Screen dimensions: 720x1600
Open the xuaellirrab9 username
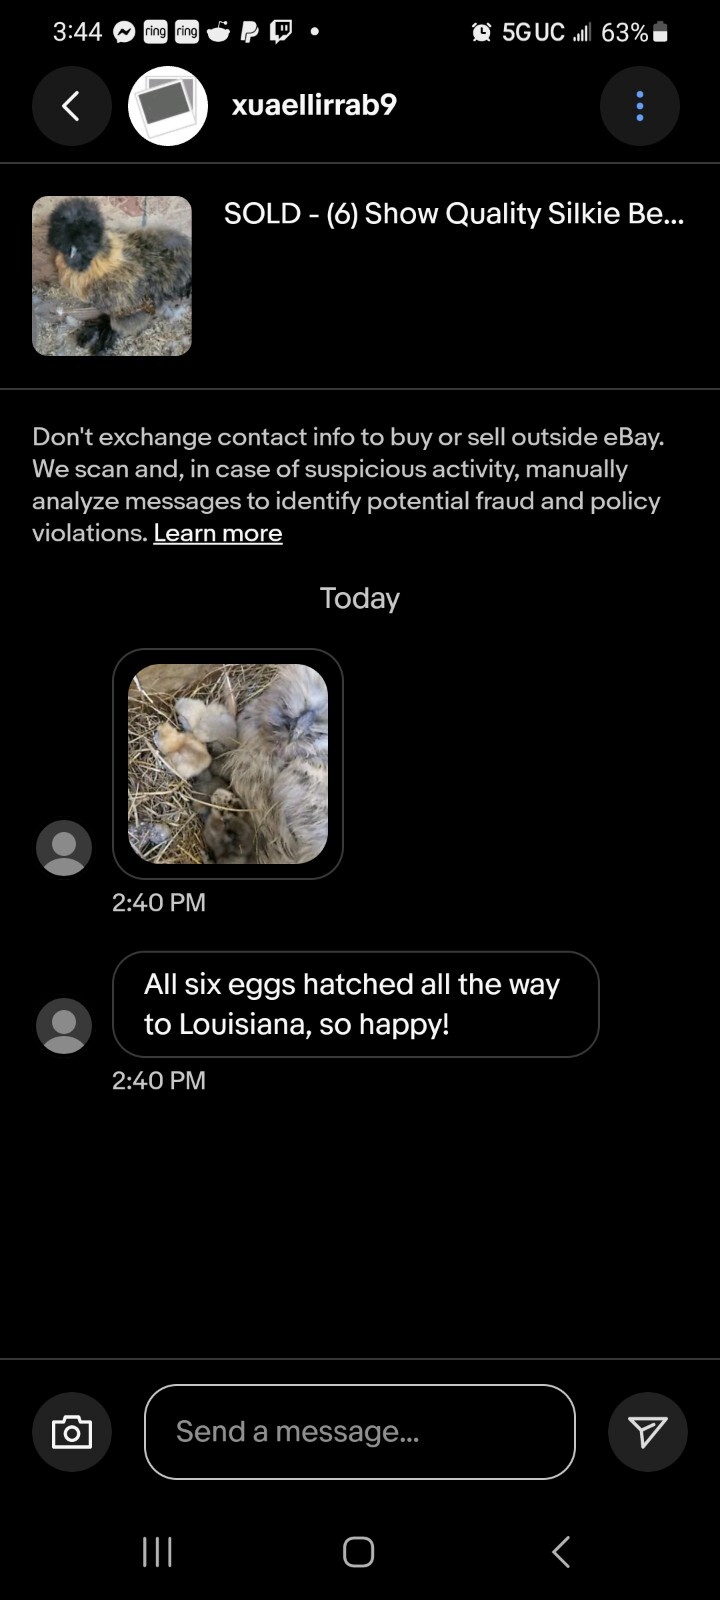pyautogui.click(x=314, y=104)
